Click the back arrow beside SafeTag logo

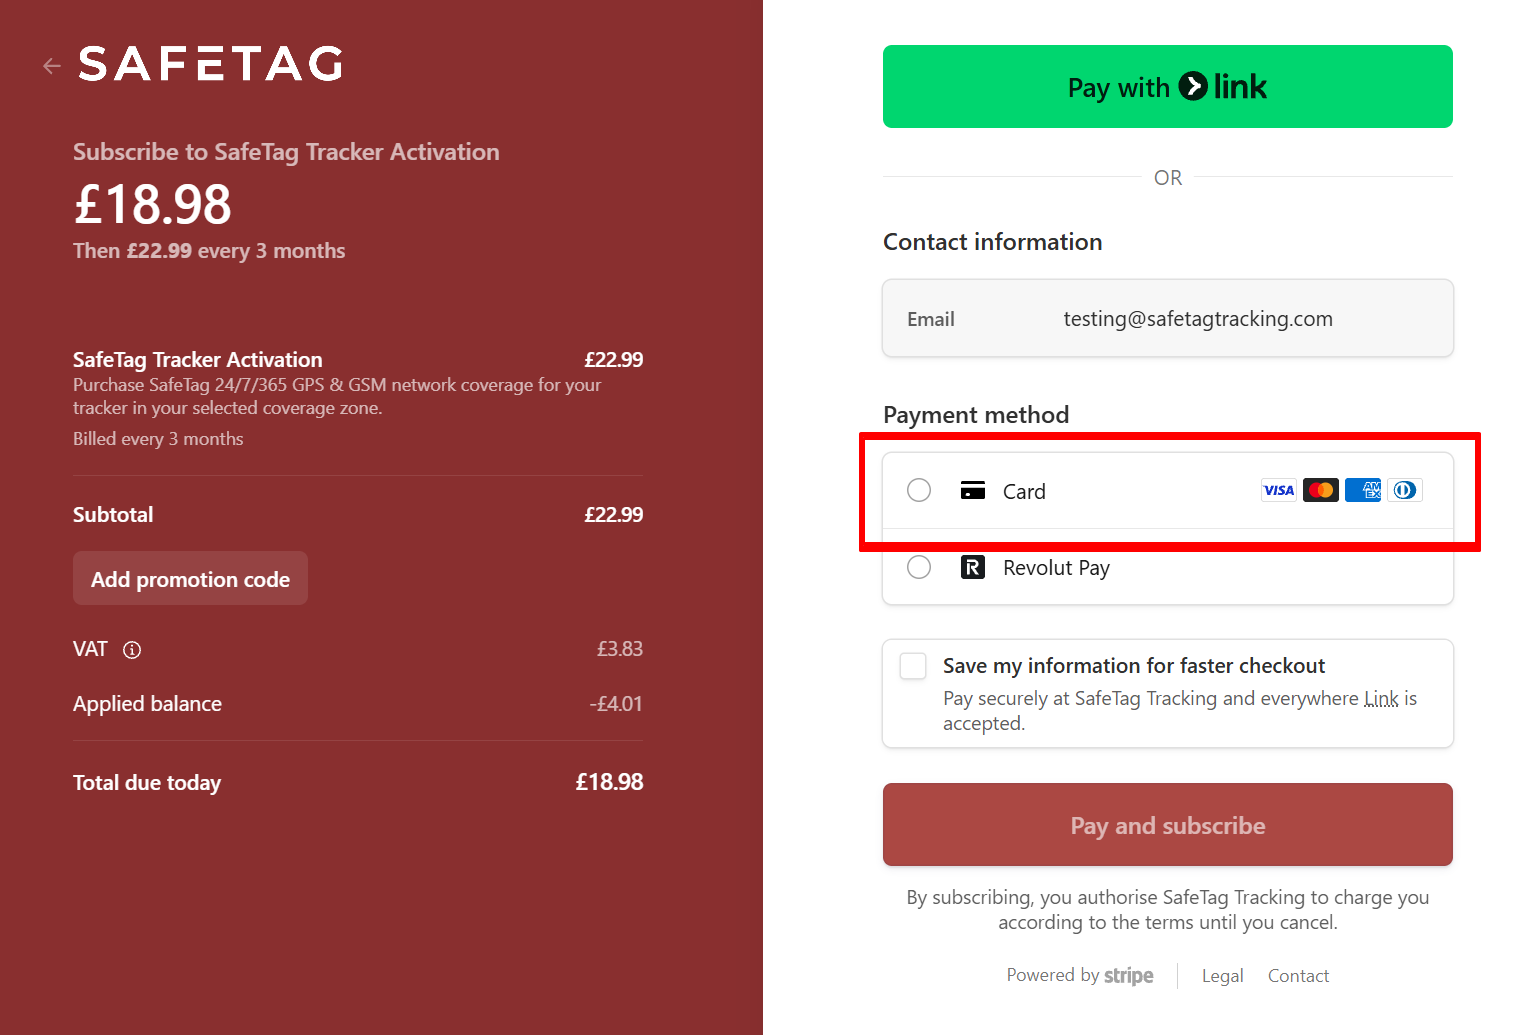pos(52,66)
